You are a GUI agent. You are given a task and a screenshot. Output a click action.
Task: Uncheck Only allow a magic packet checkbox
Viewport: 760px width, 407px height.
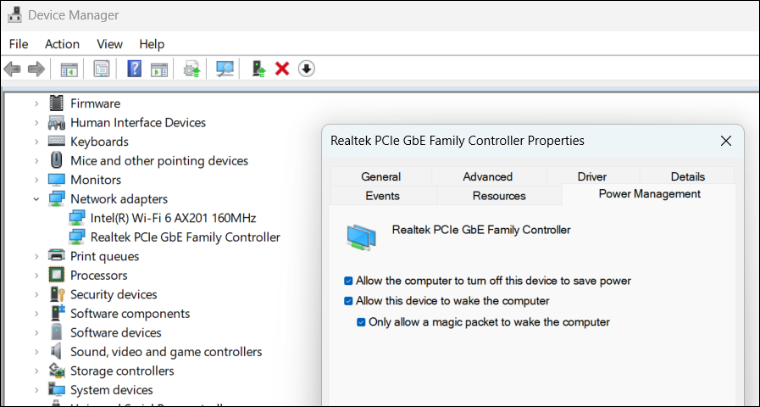(x=361, y=322)
